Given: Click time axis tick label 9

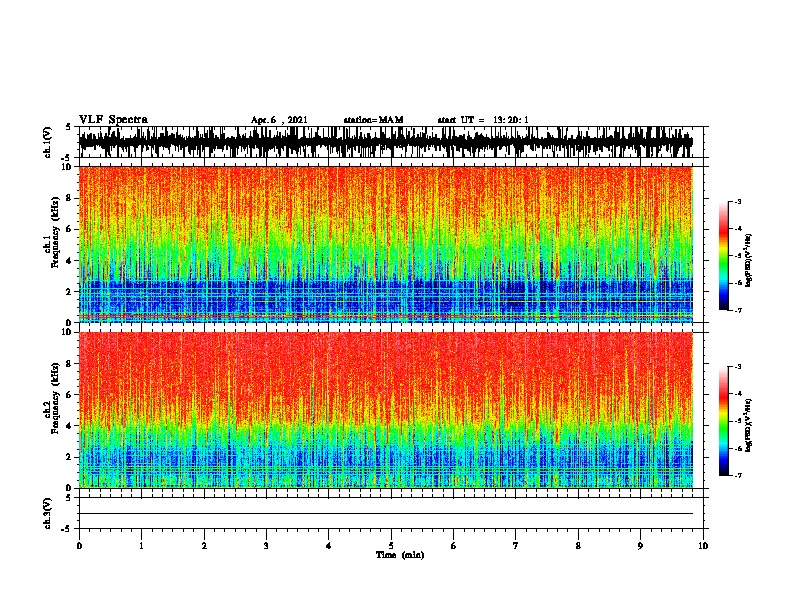Looking at the screenshot, I should tap(640, 546).
